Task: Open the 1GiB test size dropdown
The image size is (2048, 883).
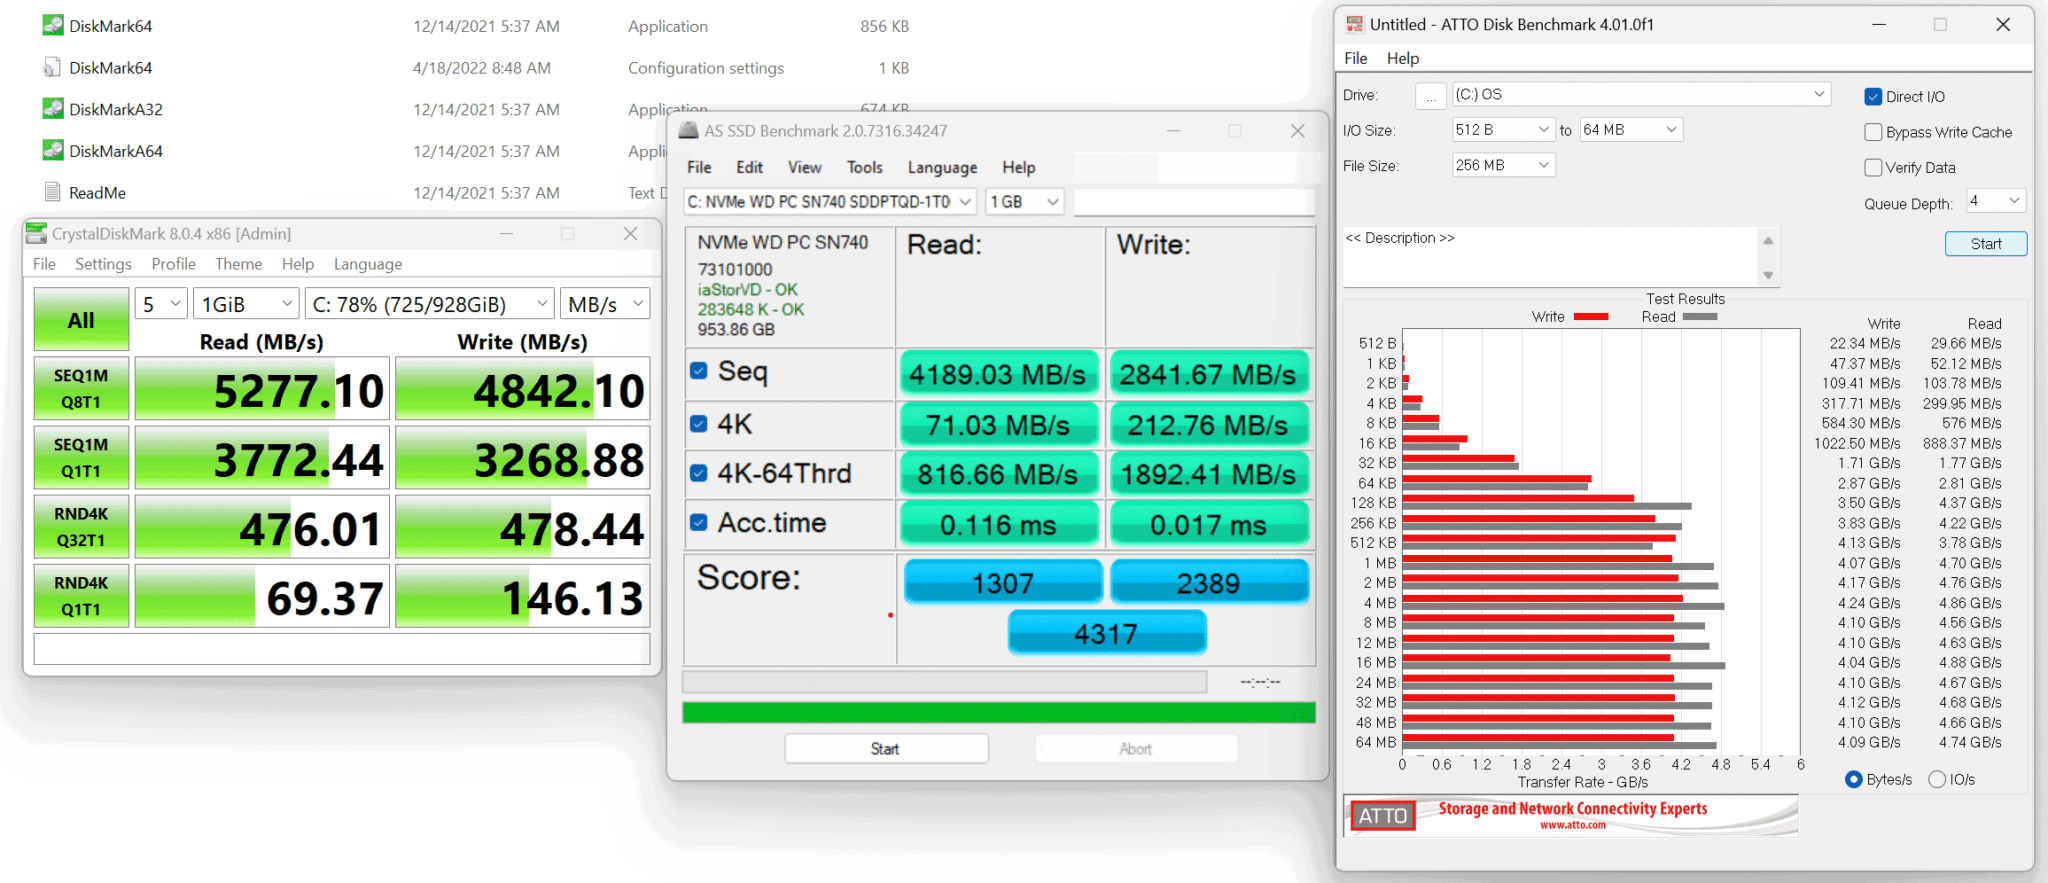Action: pyautogui.click(x=247, y=304)
